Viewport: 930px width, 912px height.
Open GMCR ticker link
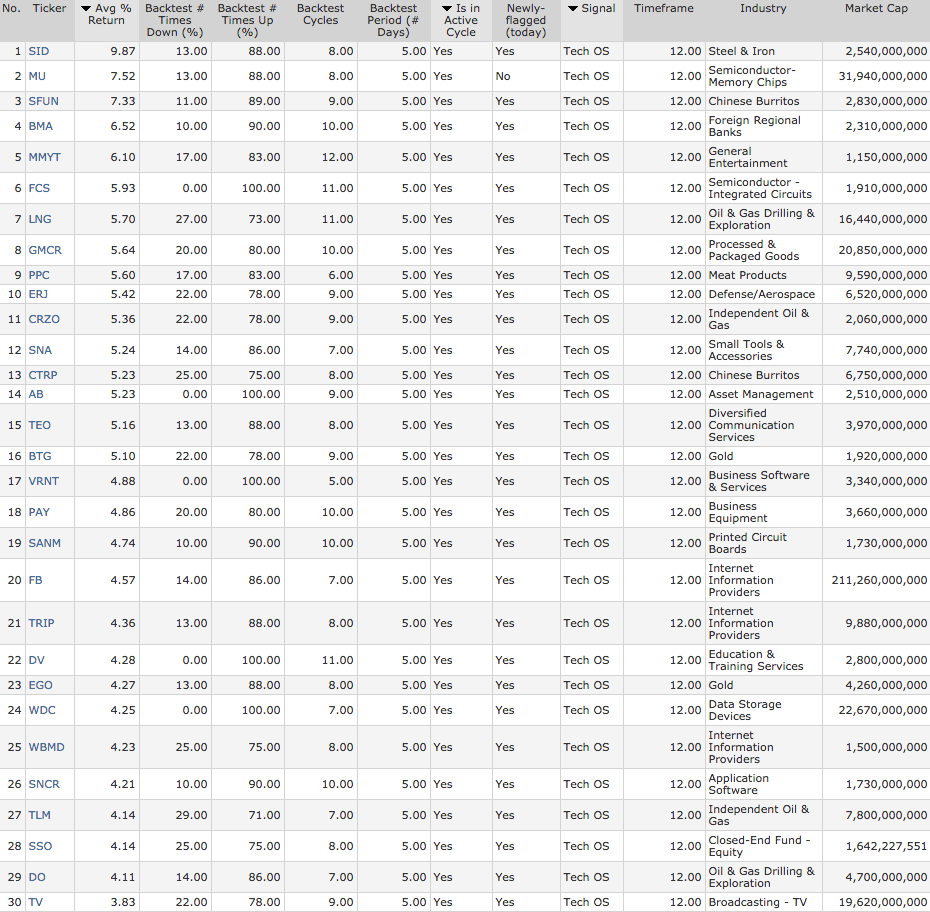pos(45,250)
